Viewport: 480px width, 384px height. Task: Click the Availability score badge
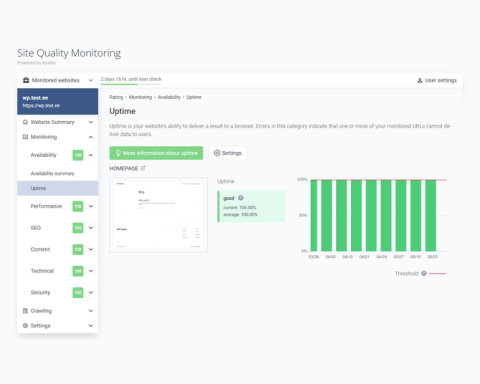[x=78, y=155]
